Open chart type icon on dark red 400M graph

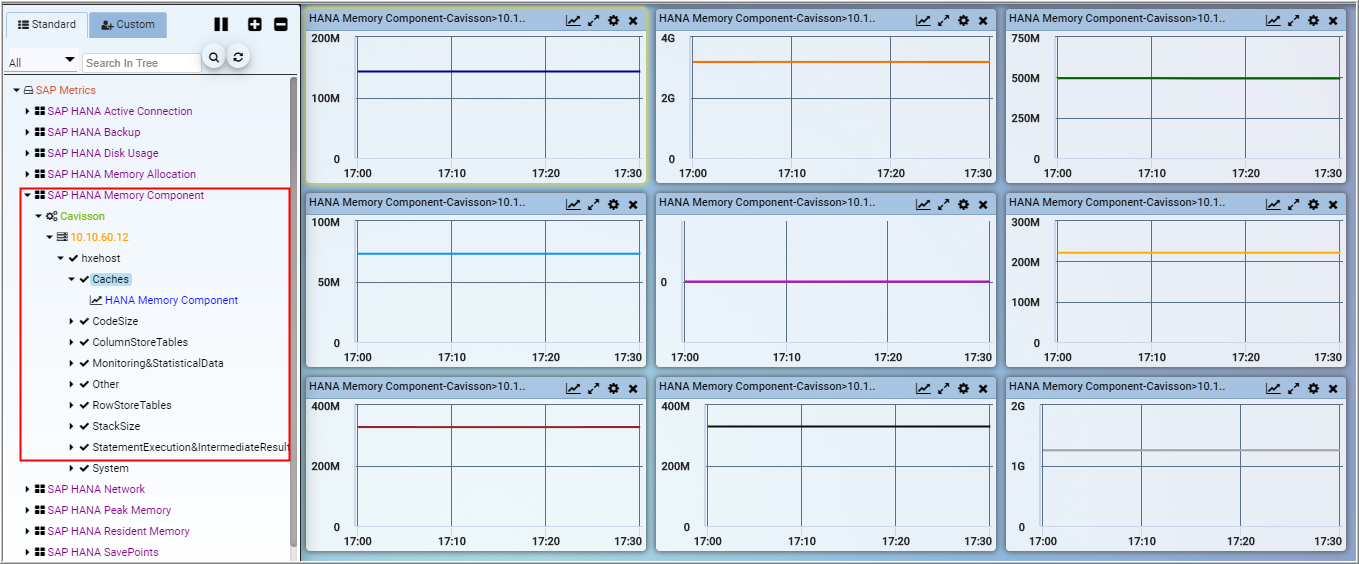[x=573, y=388]
